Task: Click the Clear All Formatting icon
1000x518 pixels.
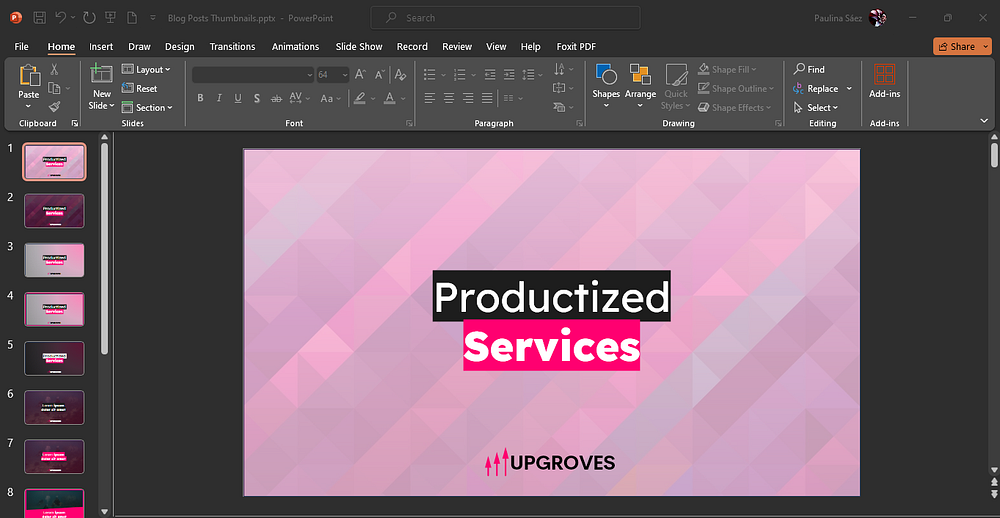Action: coord(400,75)
